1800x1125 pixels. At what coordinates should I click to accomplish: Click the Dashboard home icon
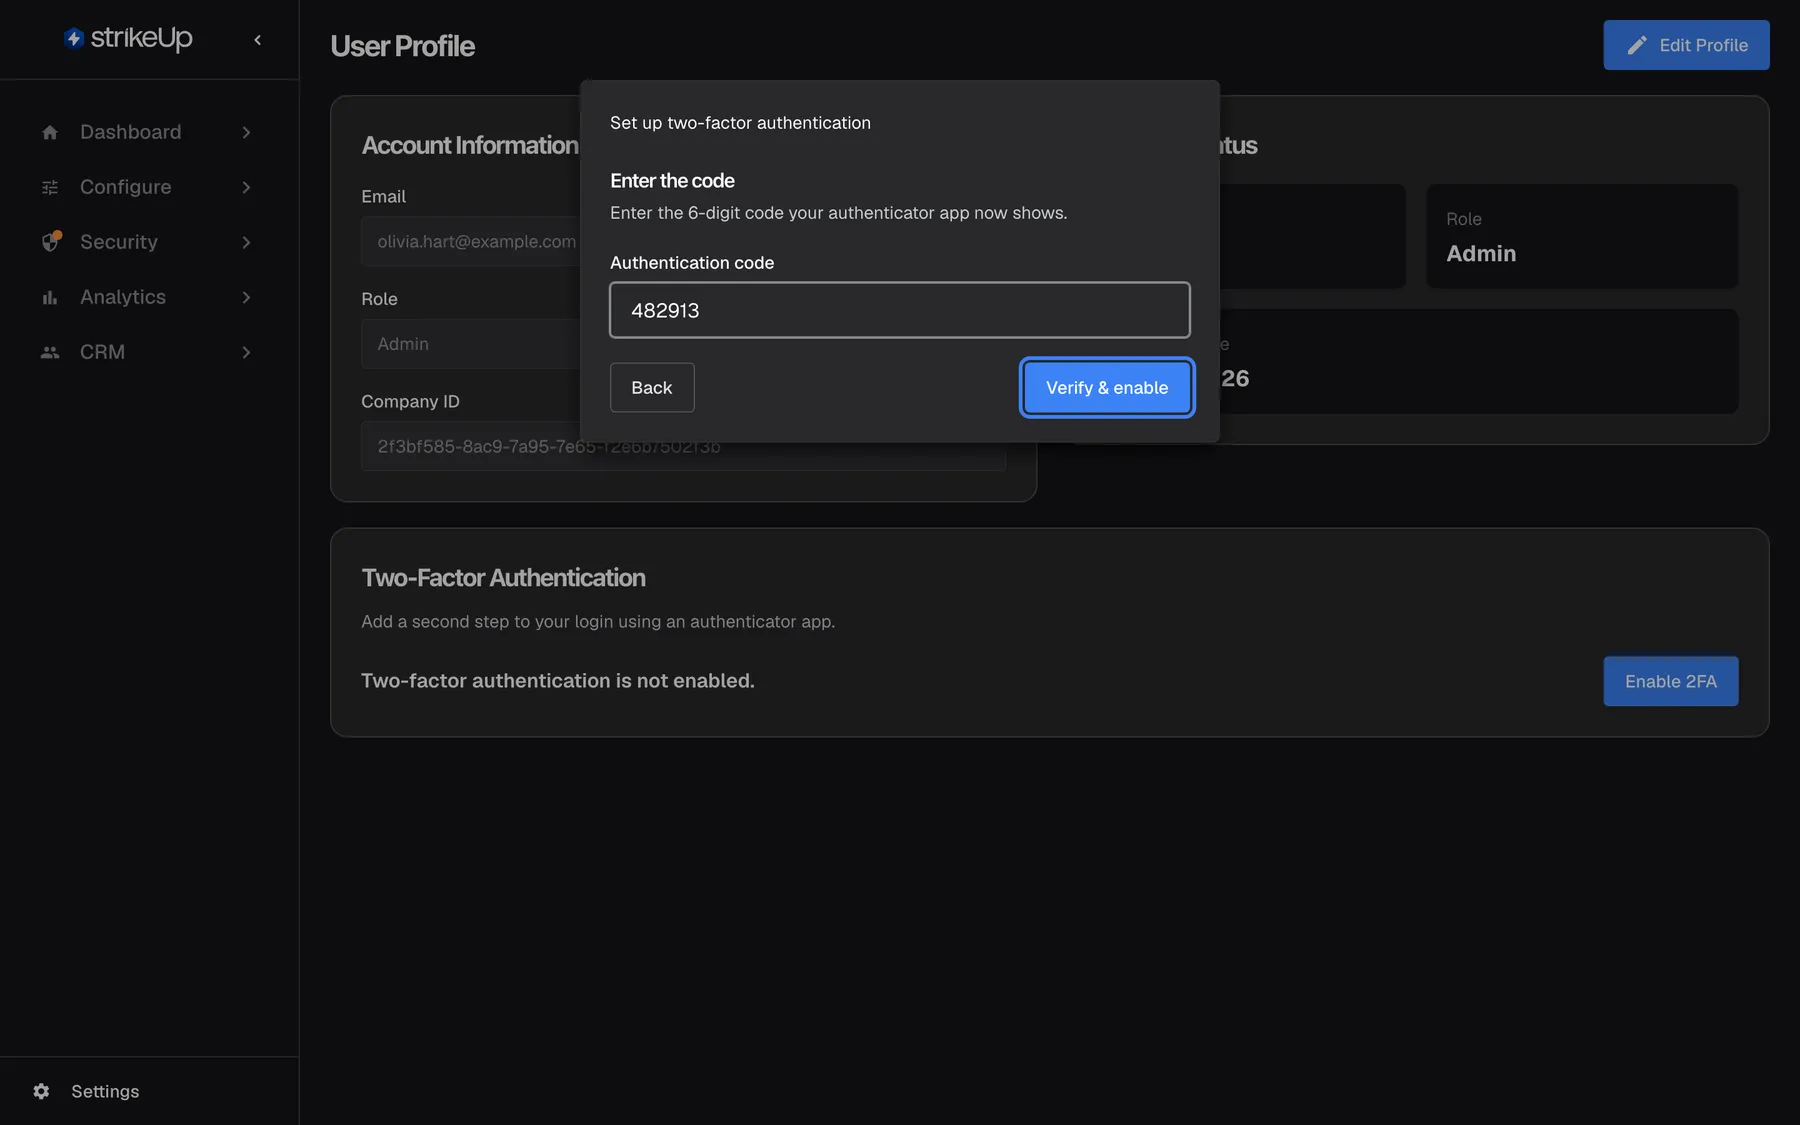pos(50,132)
